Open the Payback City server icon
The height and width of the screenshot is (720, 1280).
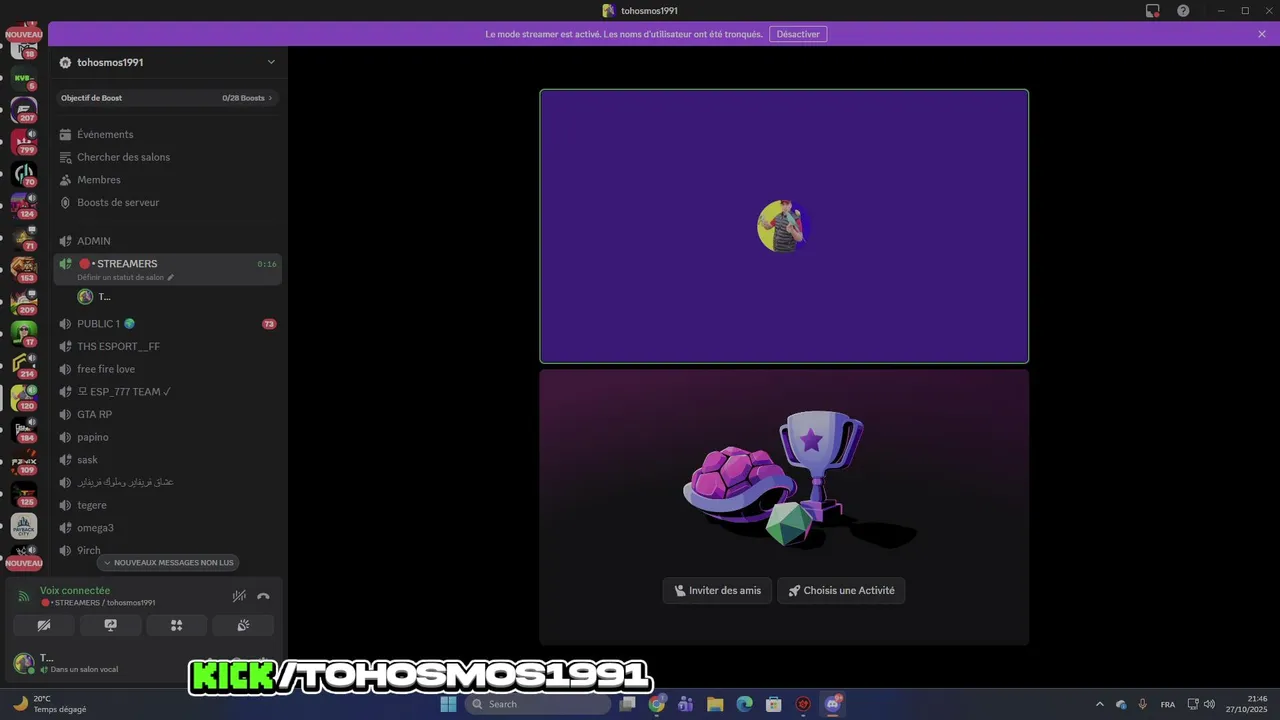(x=24, y=526)
